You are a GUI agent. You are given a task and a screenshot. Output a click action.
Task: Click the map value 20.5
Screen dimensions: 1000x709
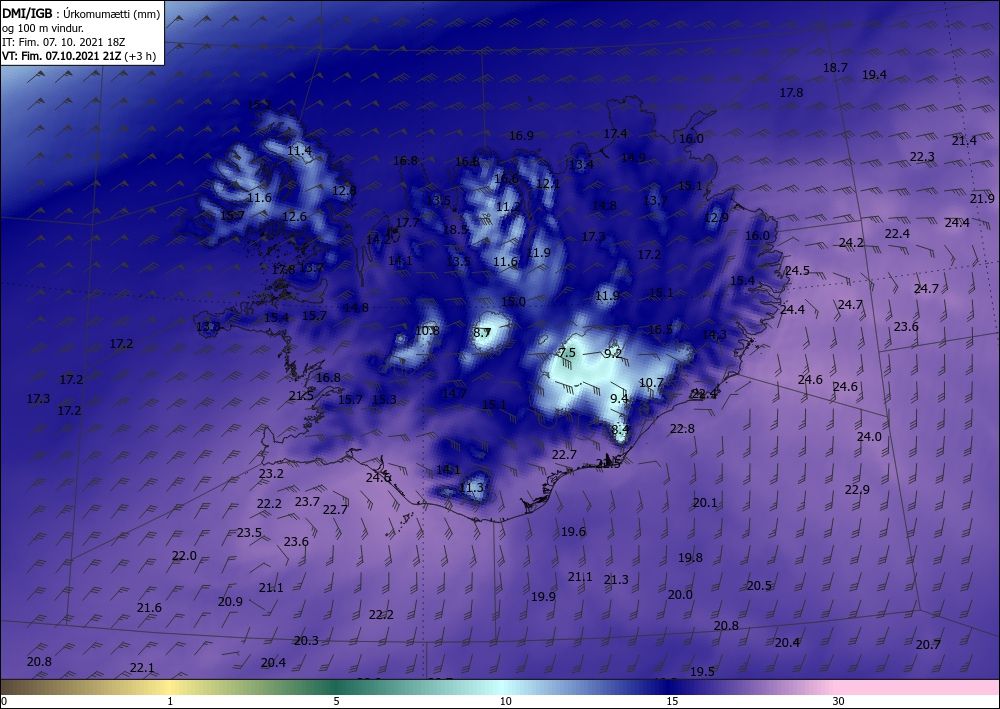point(760,586)
